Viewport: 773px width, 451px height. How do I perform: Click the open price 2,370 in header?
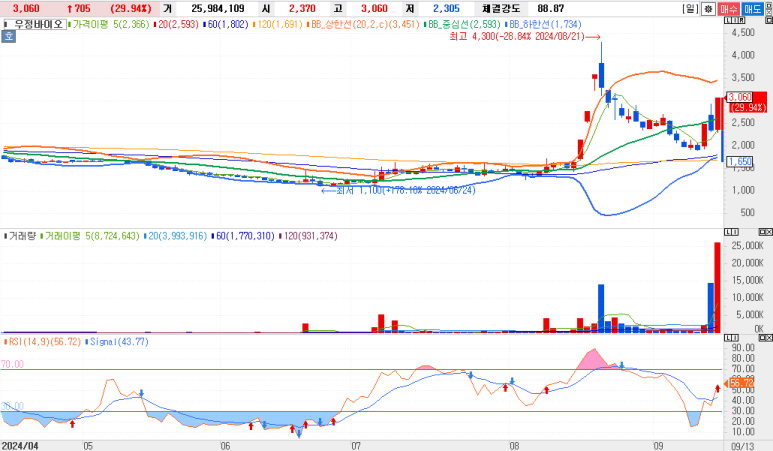[x=302, y=8]
